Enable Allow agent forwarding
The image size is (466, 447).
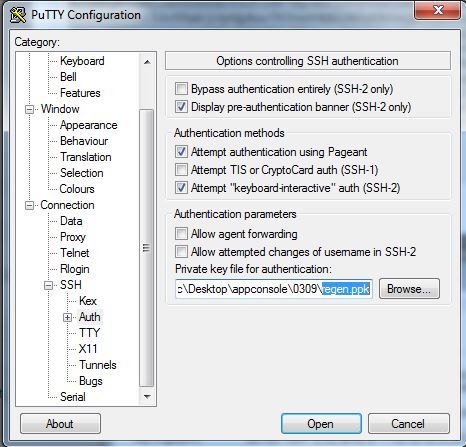coord(181,234)
